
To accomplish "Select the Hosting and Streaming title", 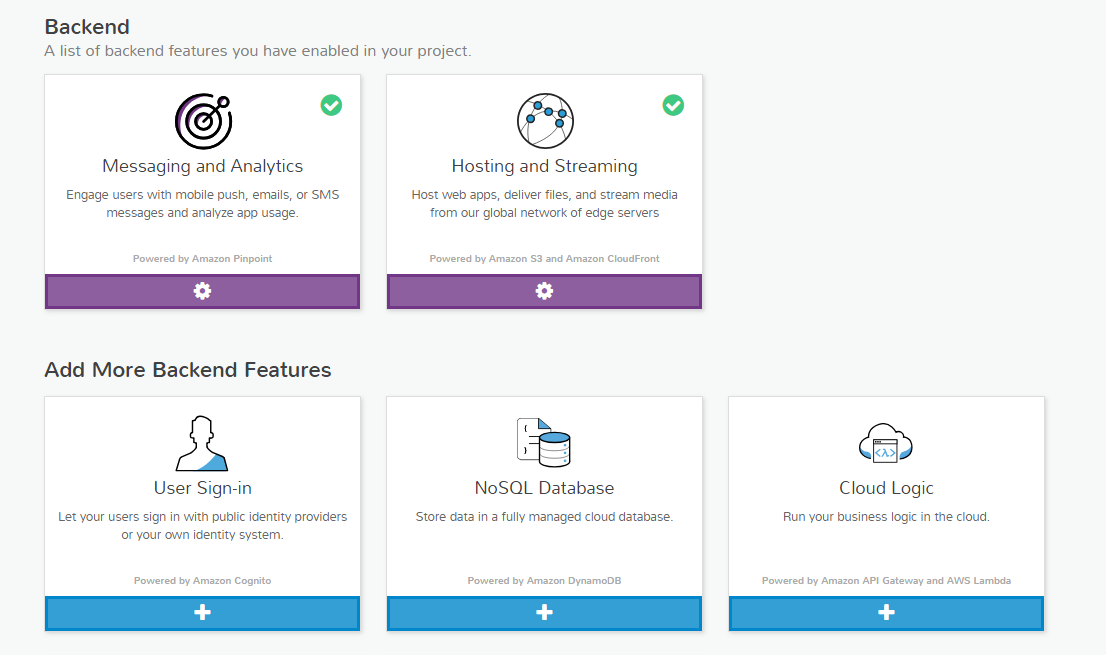I will tap(544, 166).
